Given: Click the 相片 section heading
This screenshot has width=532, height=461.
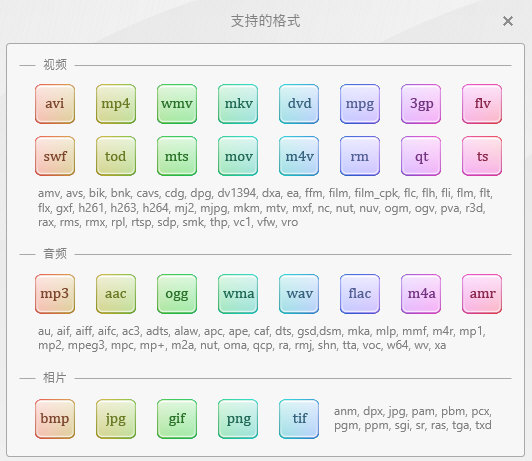Looking at the screenshot, I should tap(54, 378).
